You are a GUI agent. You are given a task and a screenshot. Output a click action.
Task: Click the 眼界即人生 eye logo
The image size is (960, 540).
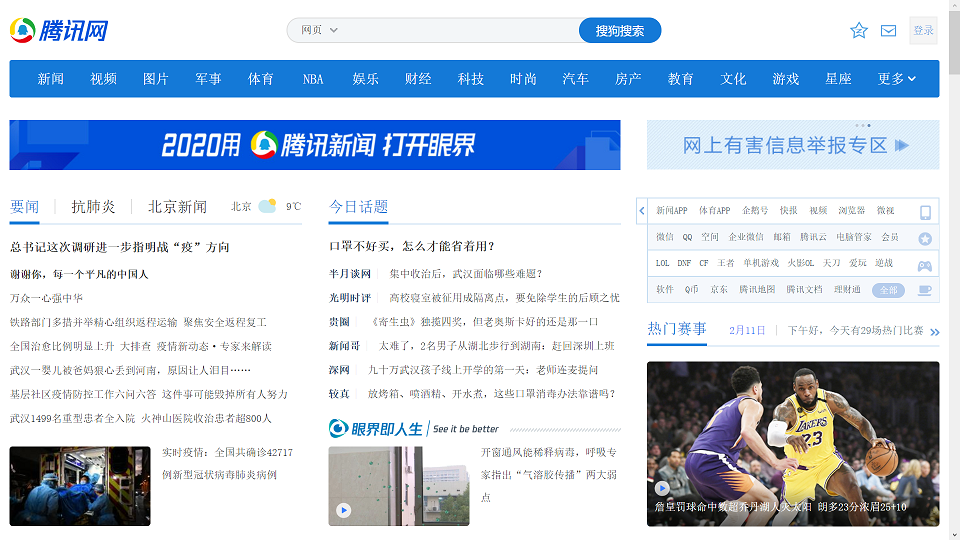pyautogui.click(x=339, y=428)
